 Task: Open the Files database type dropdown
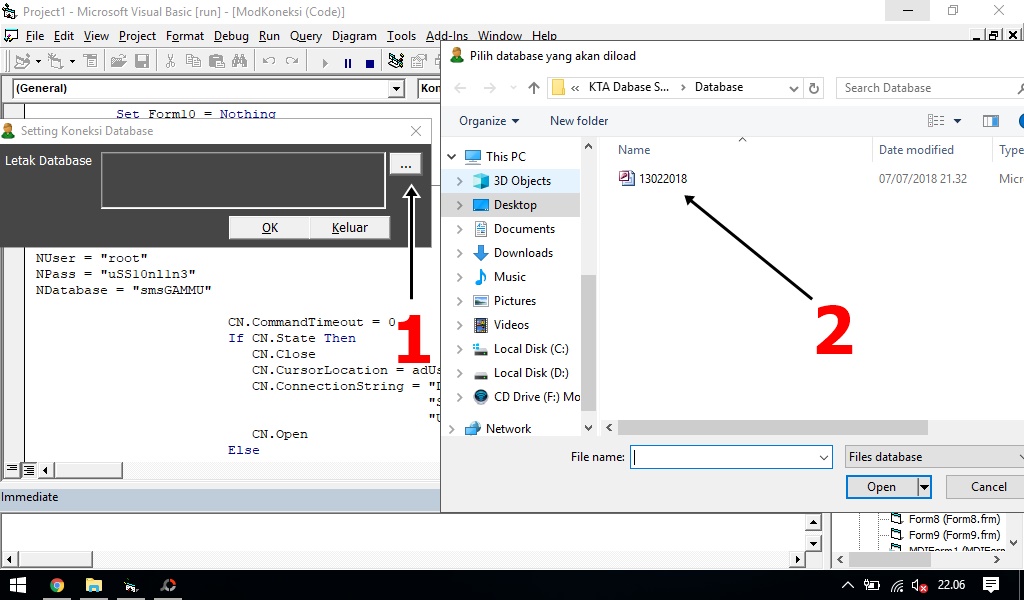935,457
